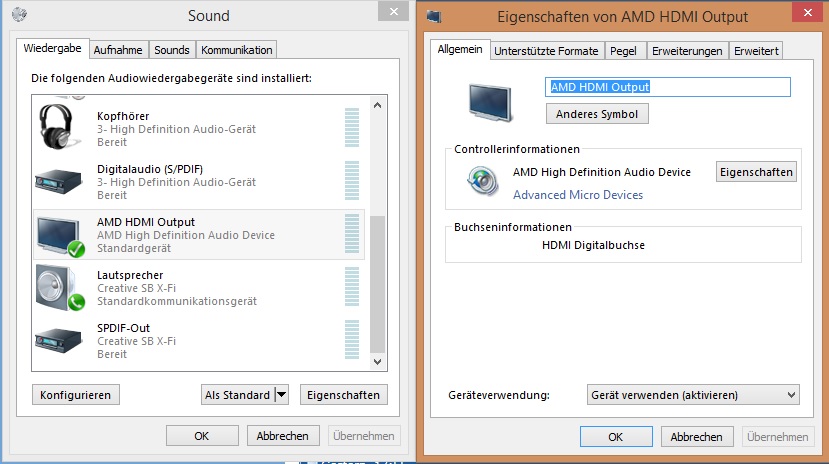Click the device list scrollbar thumb
The height and width of the screenshot is (464, 829).
pyautogui.click(x=377, y=284)
